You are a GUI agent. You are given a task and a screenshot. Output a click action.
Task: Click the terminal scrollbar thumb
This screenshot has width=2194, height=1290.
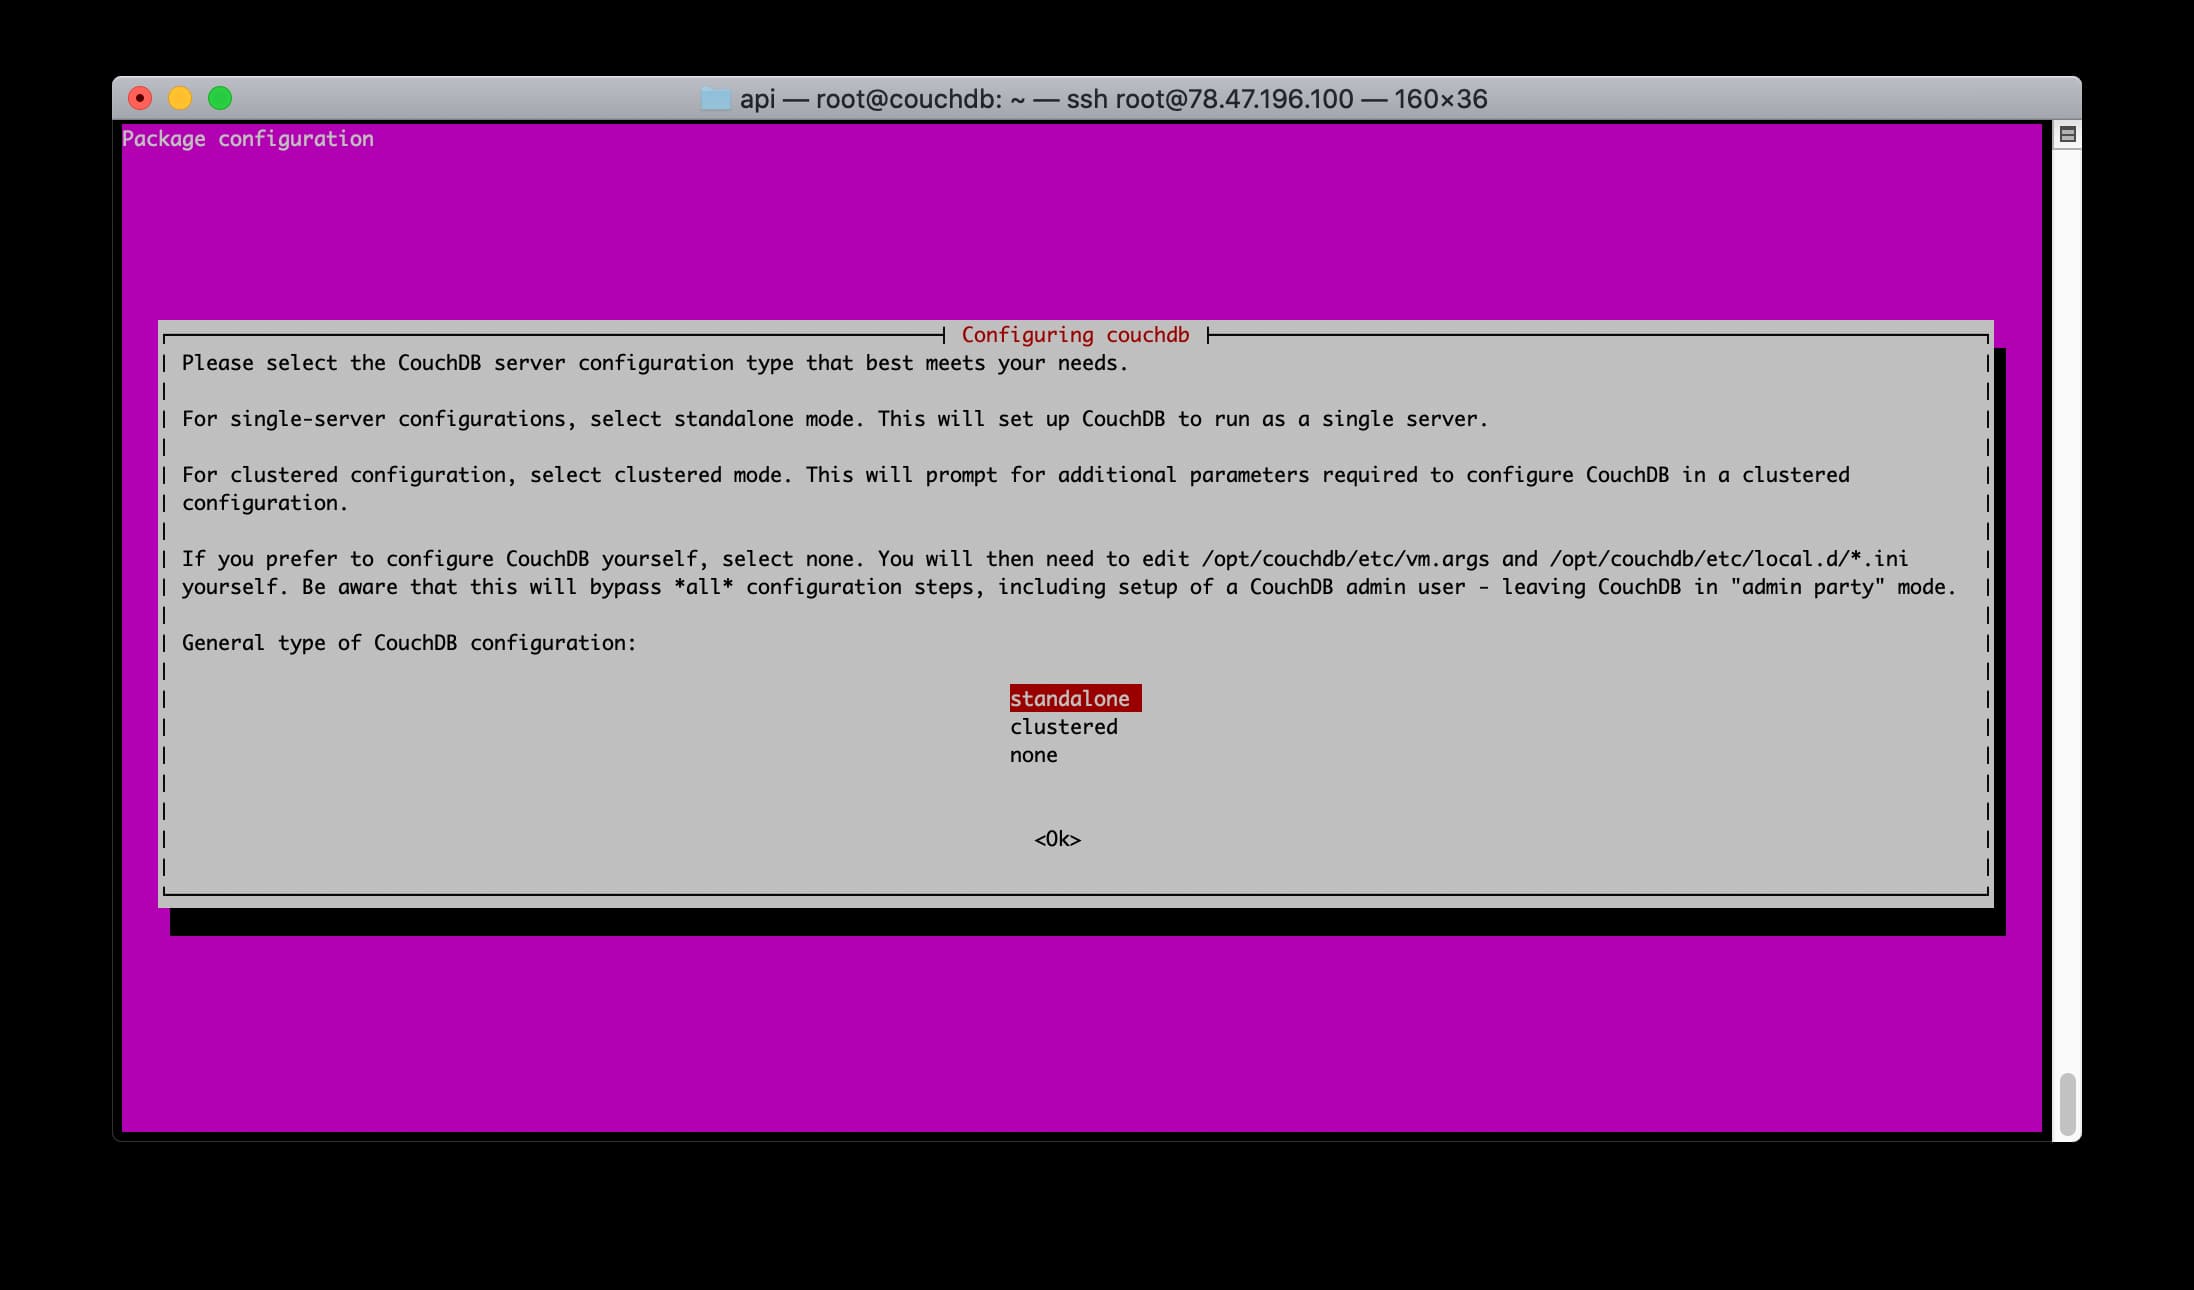[2067, 1103]
